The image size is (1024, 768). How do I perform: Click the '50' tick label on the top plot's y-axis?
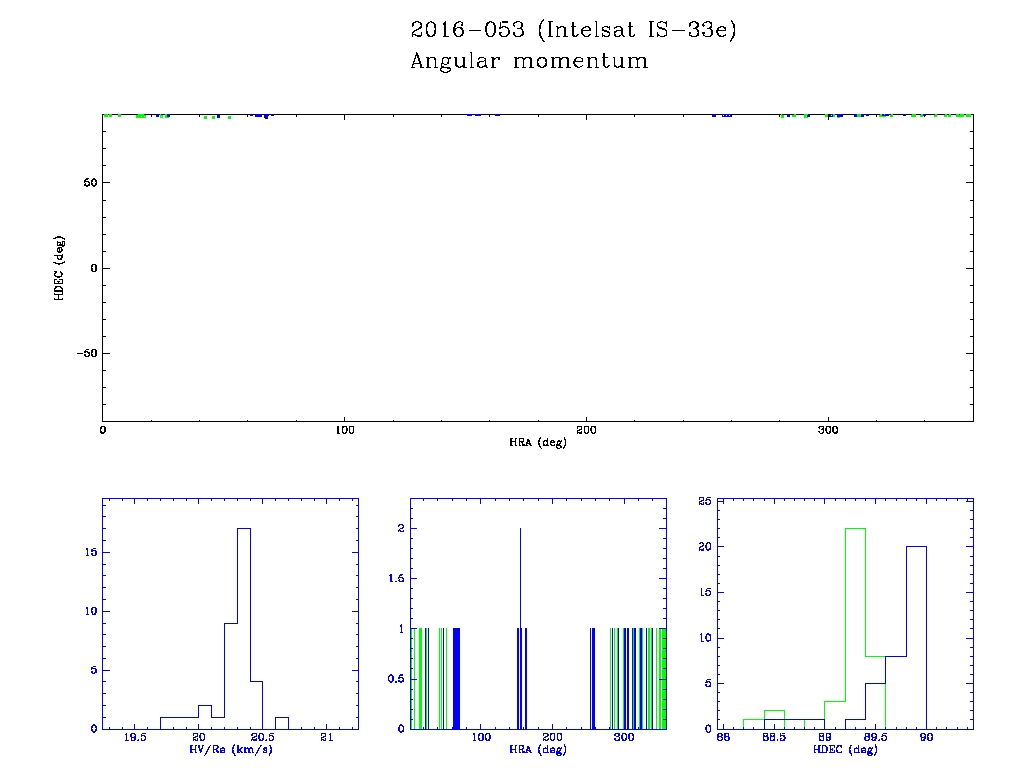click(89, 183)
